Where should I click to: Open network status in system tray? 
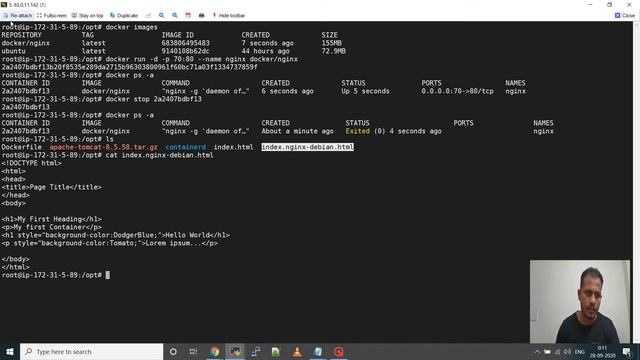point(557,352)
